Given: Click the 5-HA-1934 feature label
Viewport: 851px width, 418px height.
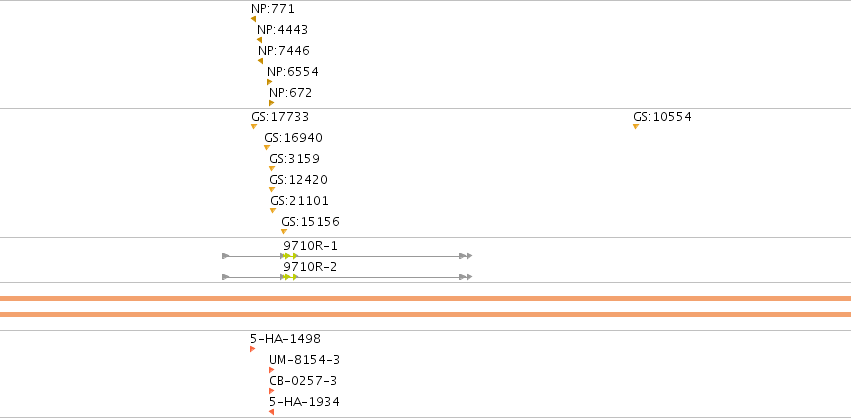Looking at the screenshot, I should coord(304,402).
